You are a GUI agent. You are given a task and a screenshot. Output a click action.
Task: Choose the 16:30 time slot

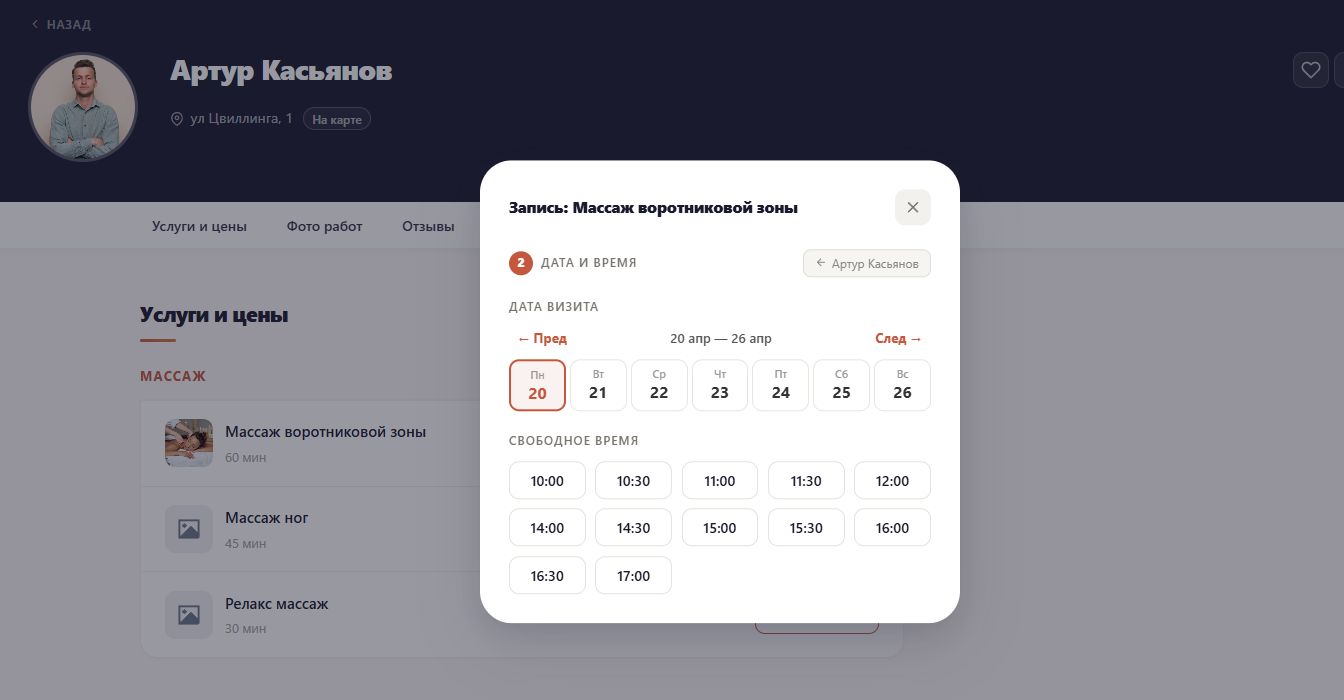coord(547,575)
